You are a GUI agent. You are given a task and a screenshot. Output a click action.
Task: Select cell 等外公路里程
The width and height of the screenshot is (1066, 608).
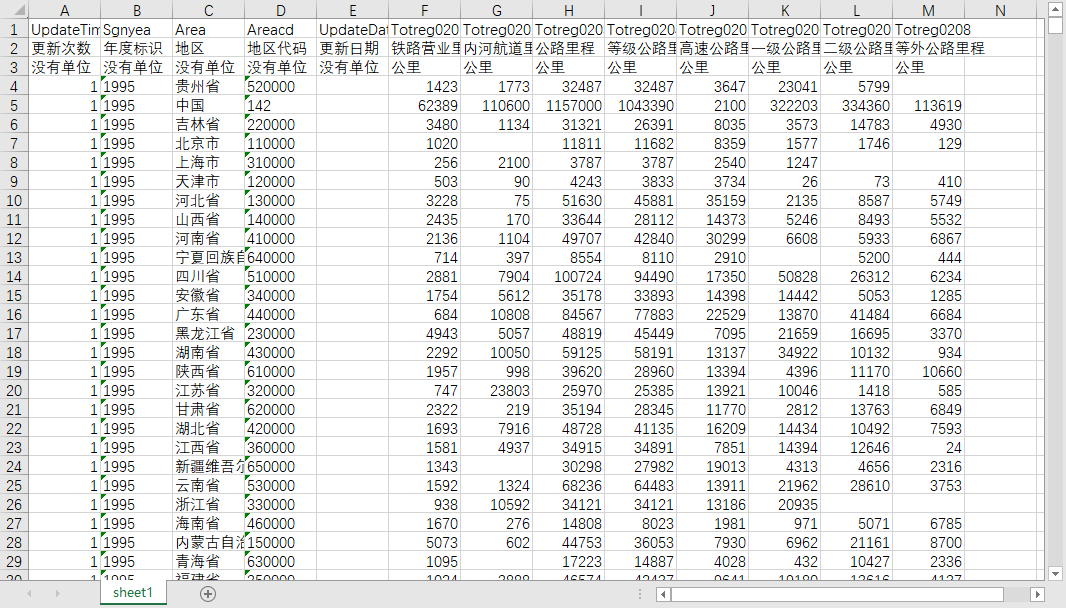pyautogui.click(x=929, y=48)
